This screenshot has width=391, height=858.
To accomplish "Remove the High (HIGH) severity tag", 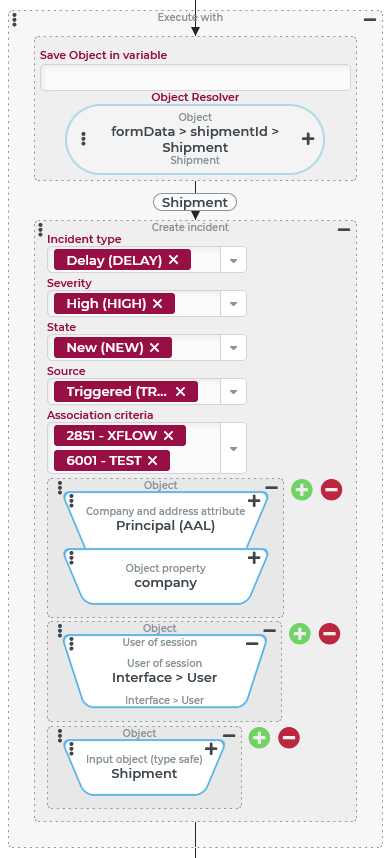I will [x=157, y=304].
